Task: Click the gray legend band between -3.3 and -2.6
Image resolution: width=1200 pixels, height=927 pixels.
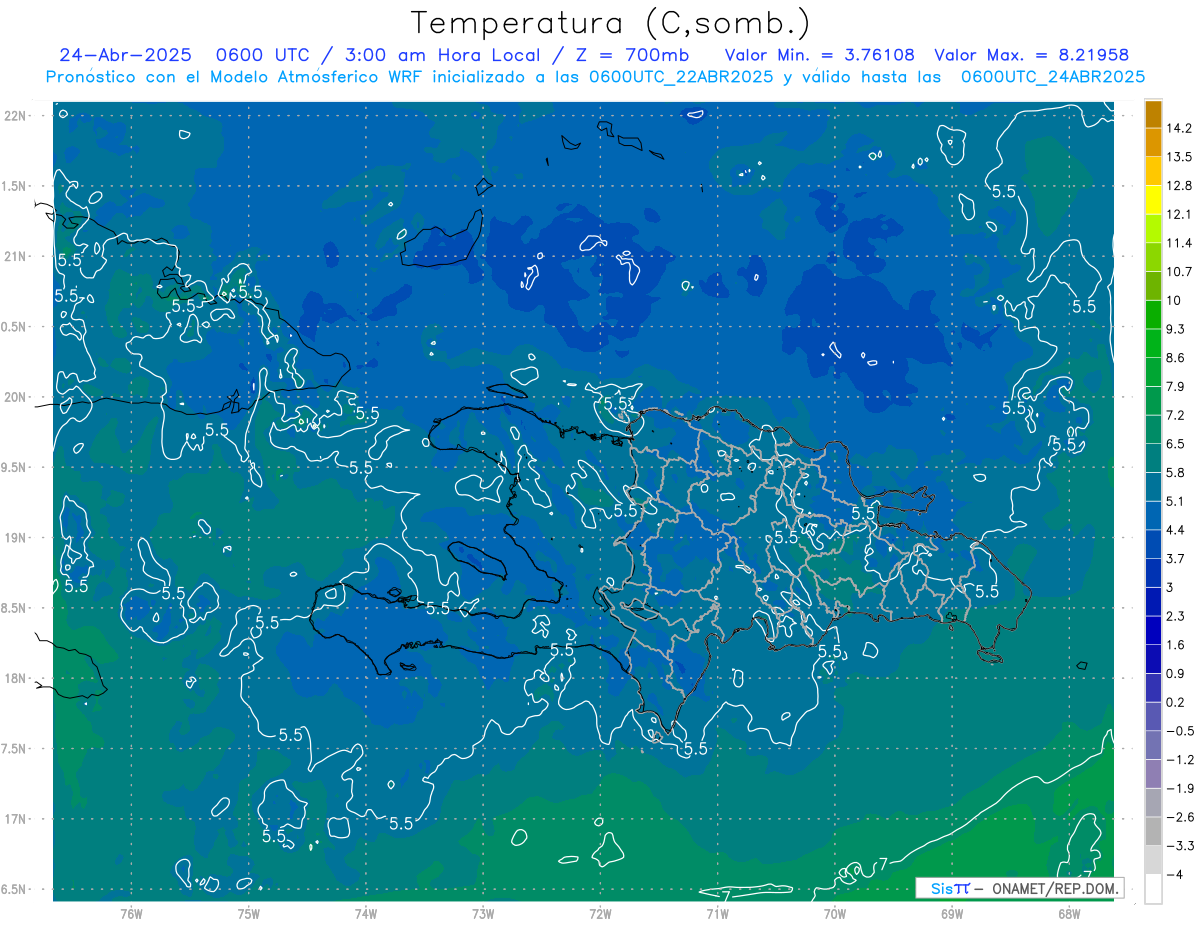Action: pyautogui.click(x=1153, y=832)
